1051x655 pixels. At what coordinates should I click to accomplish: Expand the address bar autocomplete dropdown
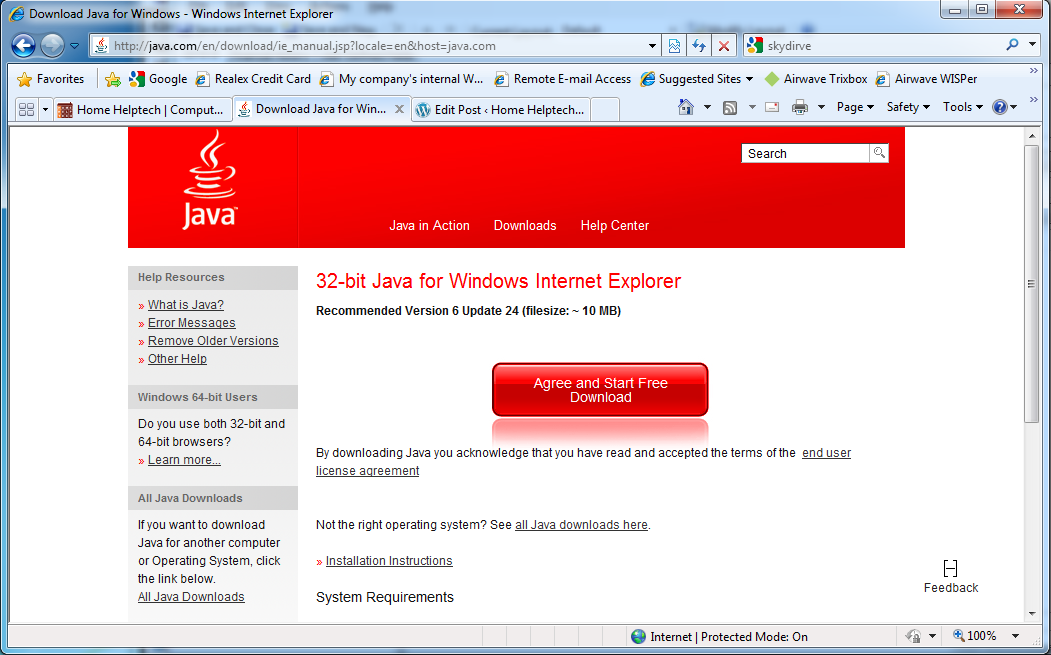pos(652,46)
